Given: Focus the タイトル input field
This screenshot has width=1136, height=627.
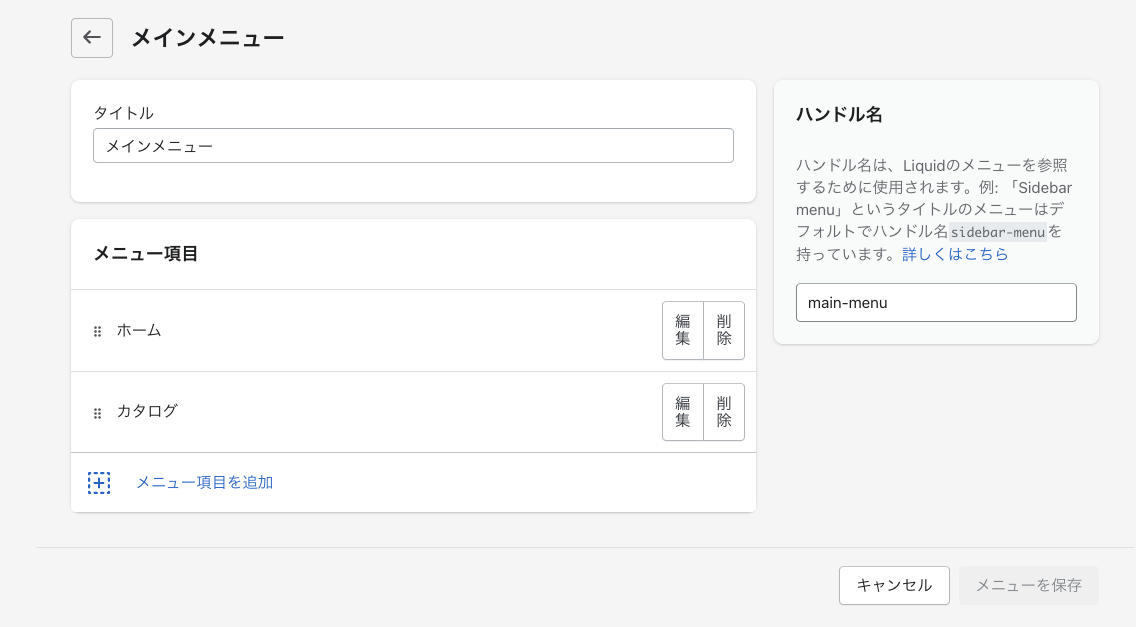Looking at the screenshot, I should 413,146.
